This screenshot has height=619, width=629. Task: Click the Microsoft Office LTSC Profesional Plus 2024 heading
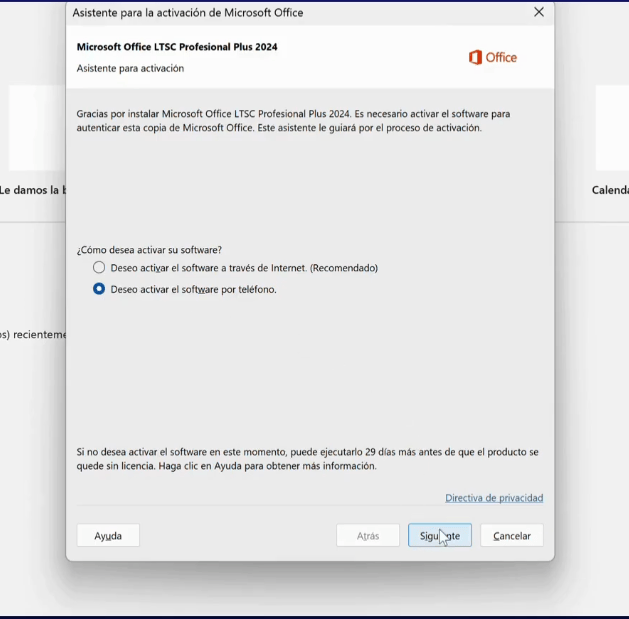(177, 47)
